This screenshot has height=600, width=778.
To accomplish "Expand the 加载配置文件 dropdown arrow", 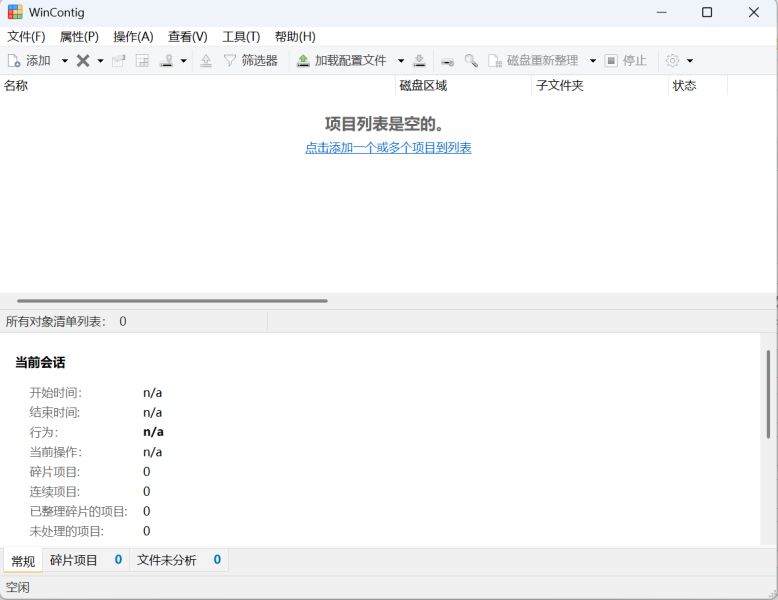I will pyautogui.click(x=401, y=61).
